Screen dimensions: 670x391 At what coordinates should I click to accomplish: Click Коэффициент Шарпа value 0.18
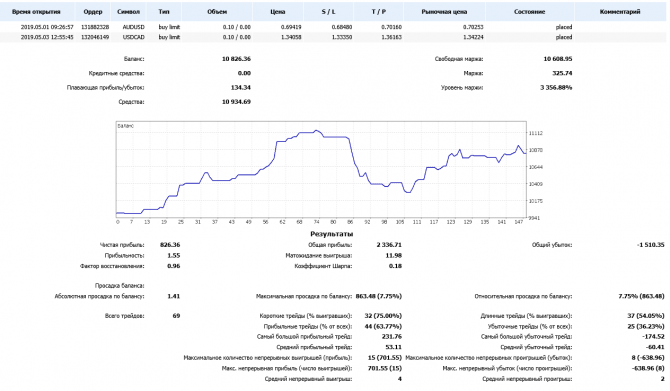[396, 266]
